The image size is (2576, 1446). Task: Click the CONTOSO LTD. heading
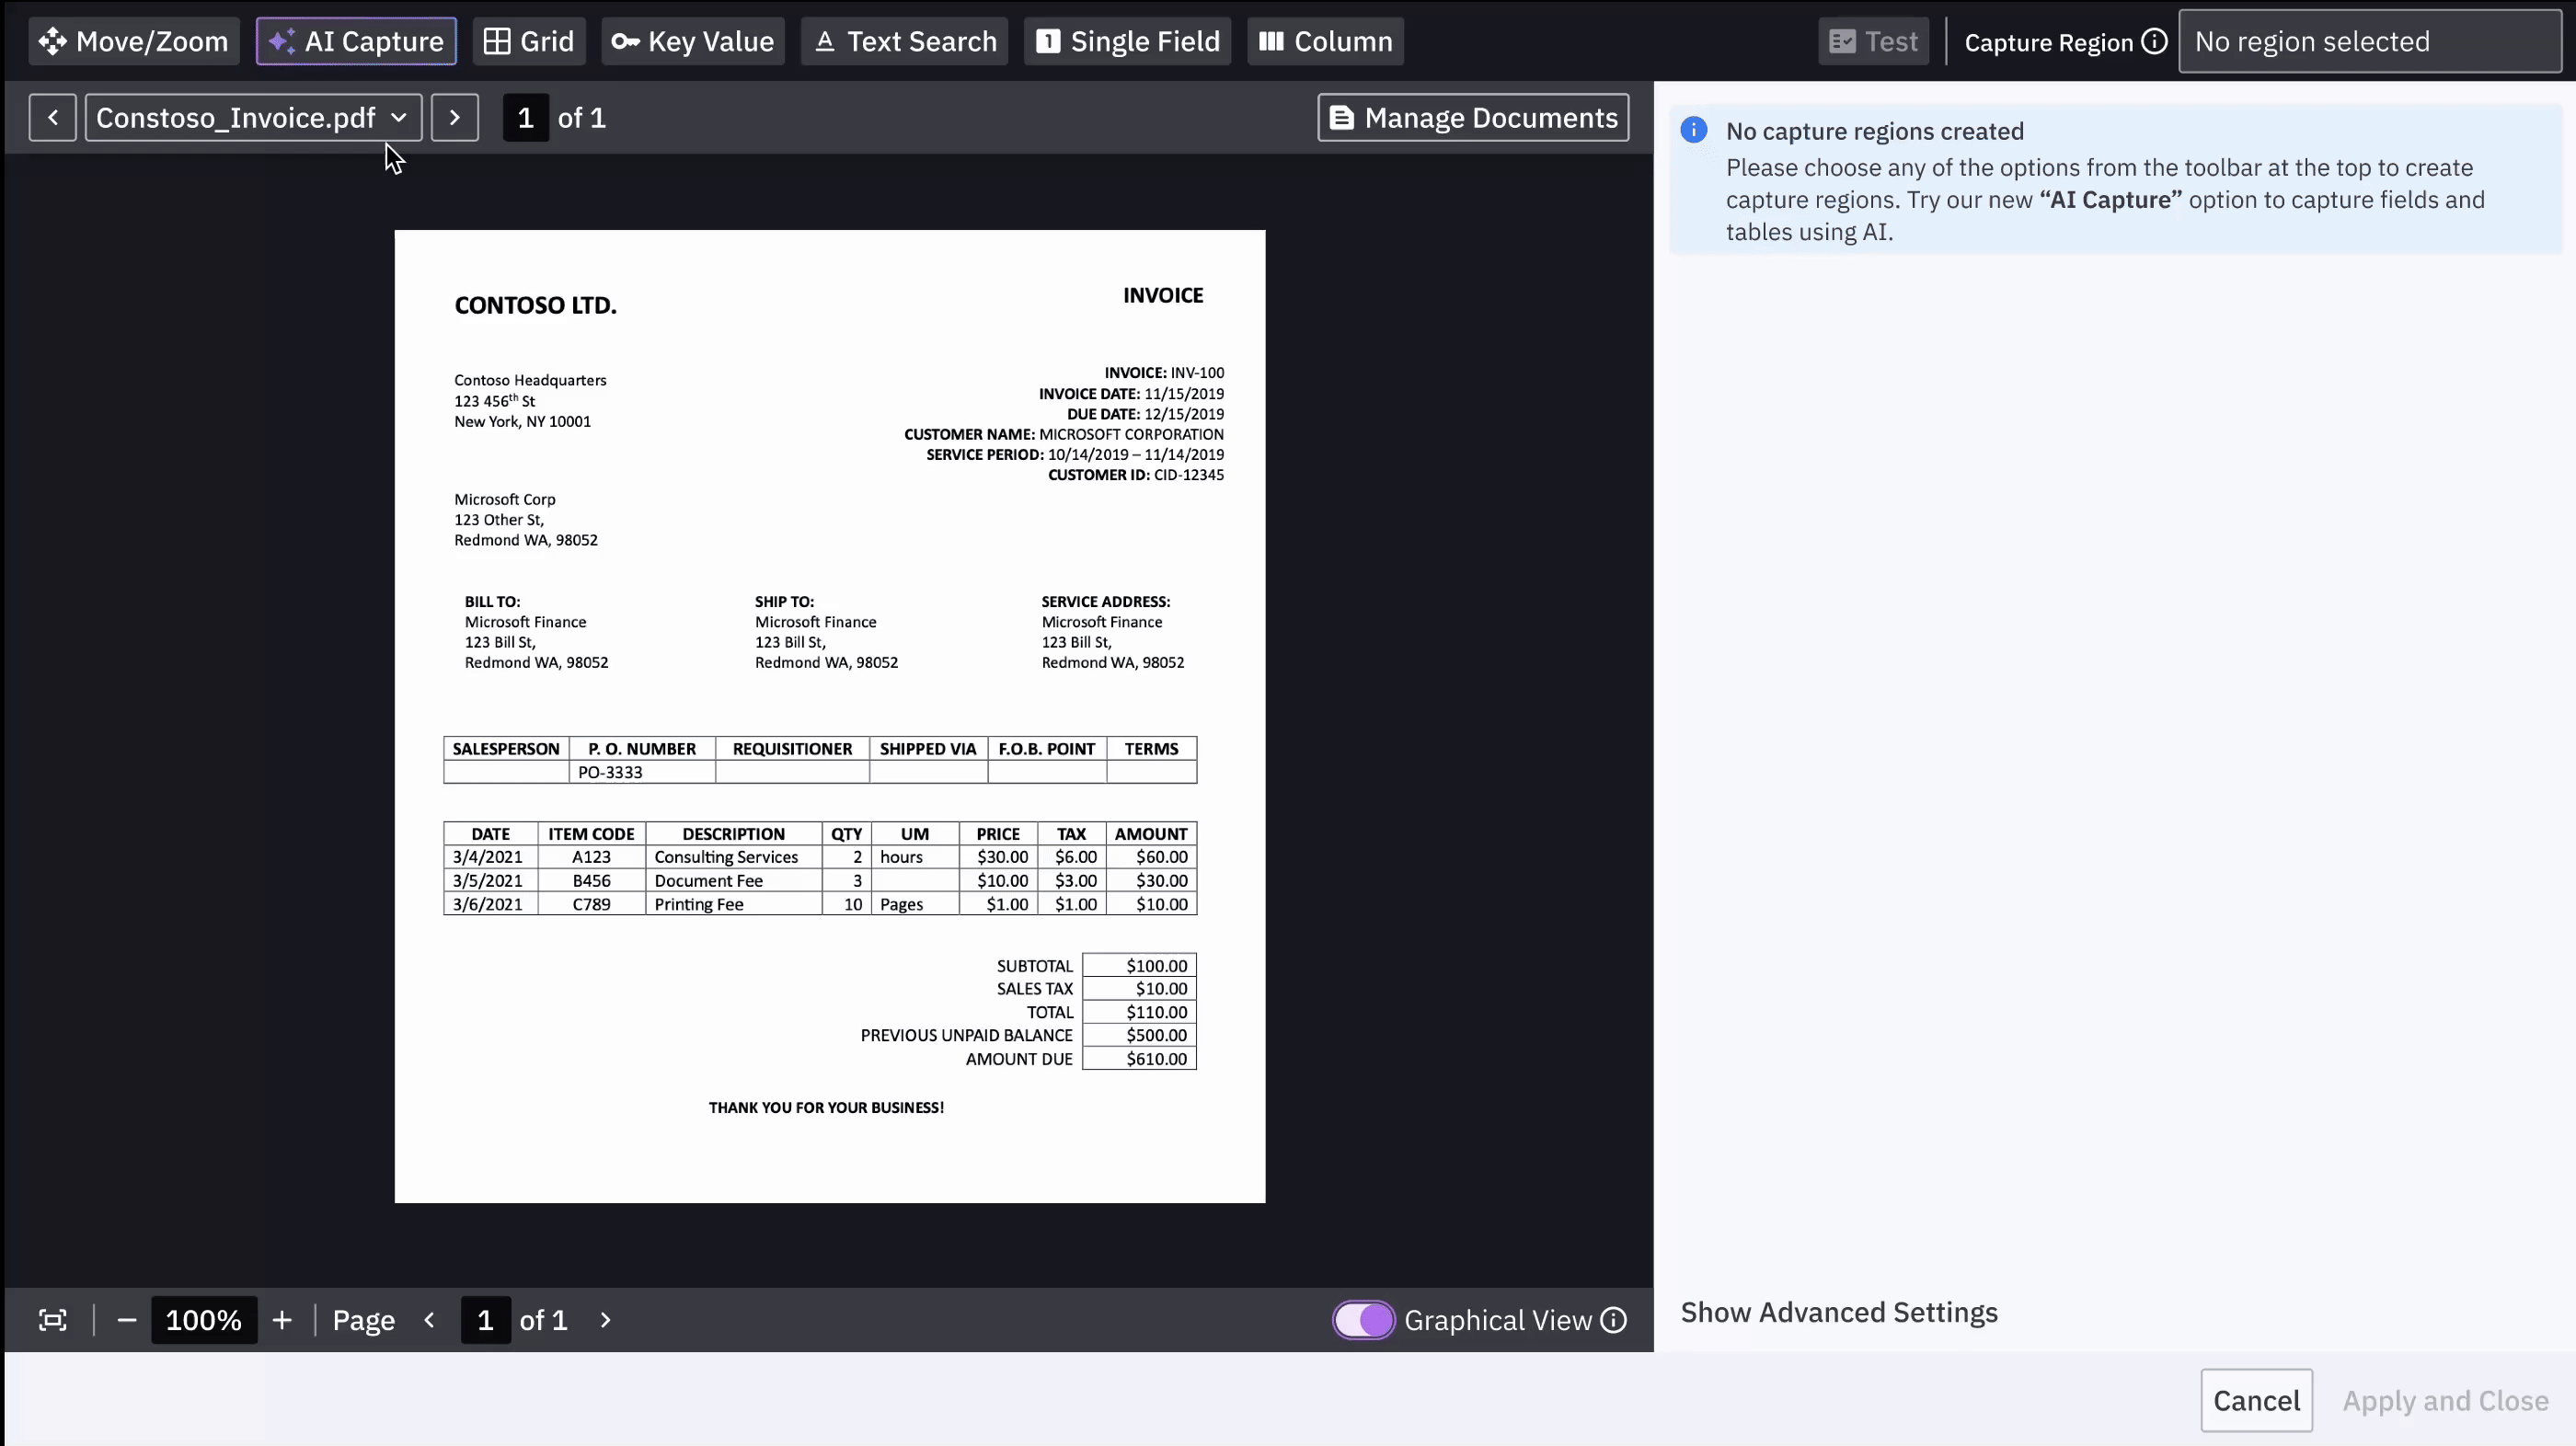tap(535, 305)
